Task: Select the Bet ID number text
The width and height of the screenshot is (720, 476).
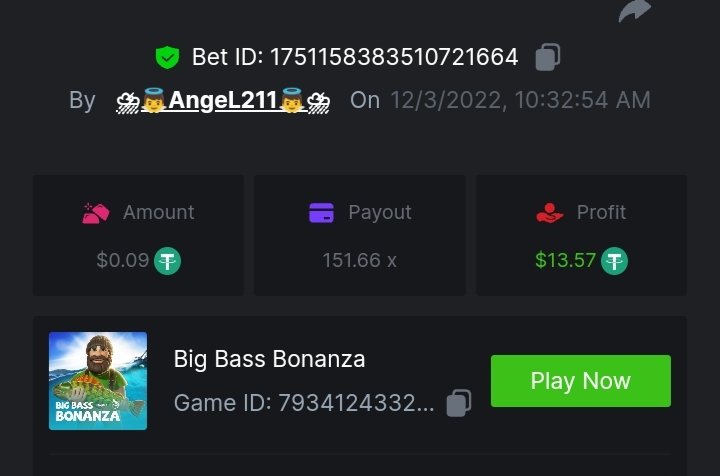Action: coord(394,57)
